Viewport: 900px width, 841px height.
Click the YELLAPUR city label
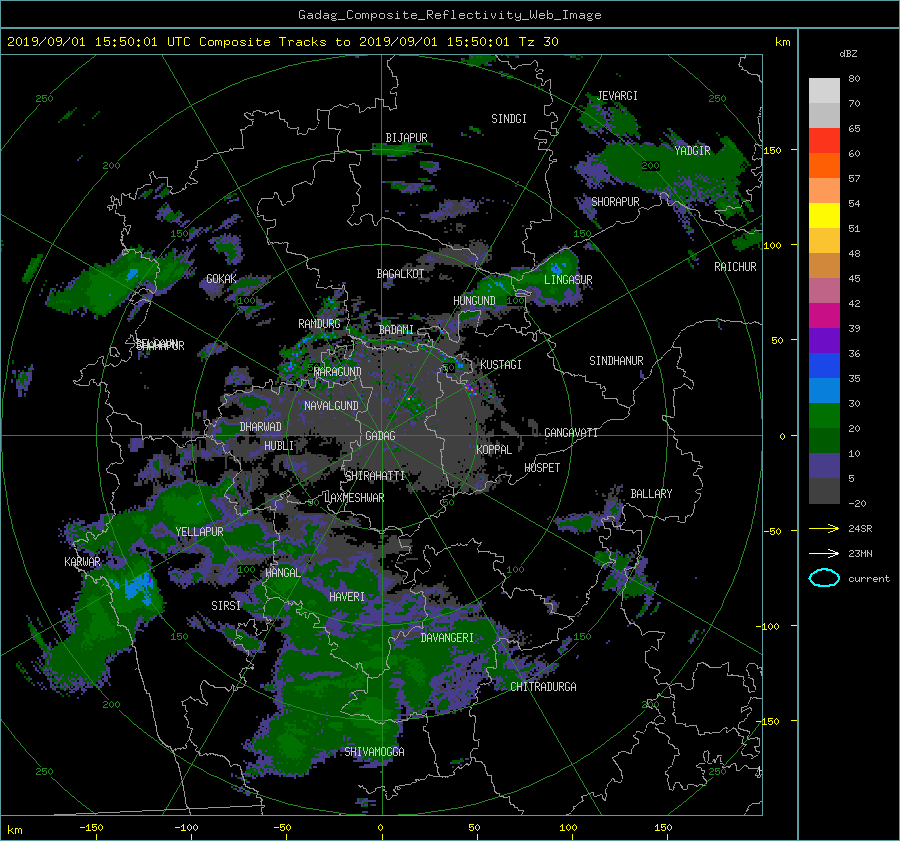pos(199,532)
